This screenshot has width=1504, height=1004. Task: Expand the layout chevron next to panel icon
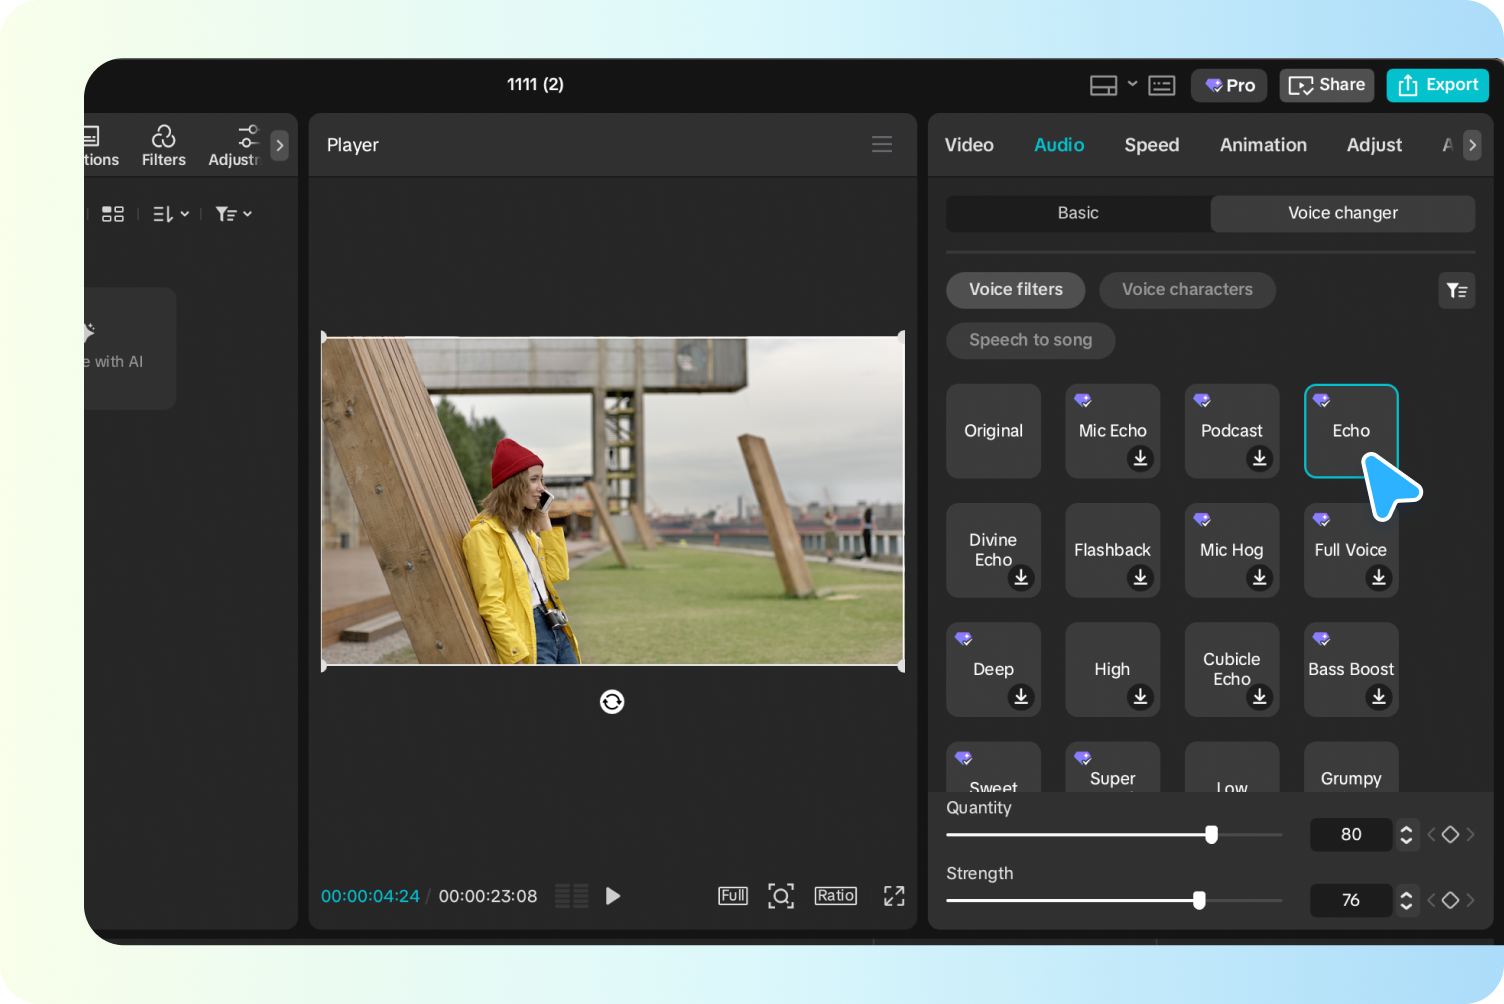click(1132, 84)
